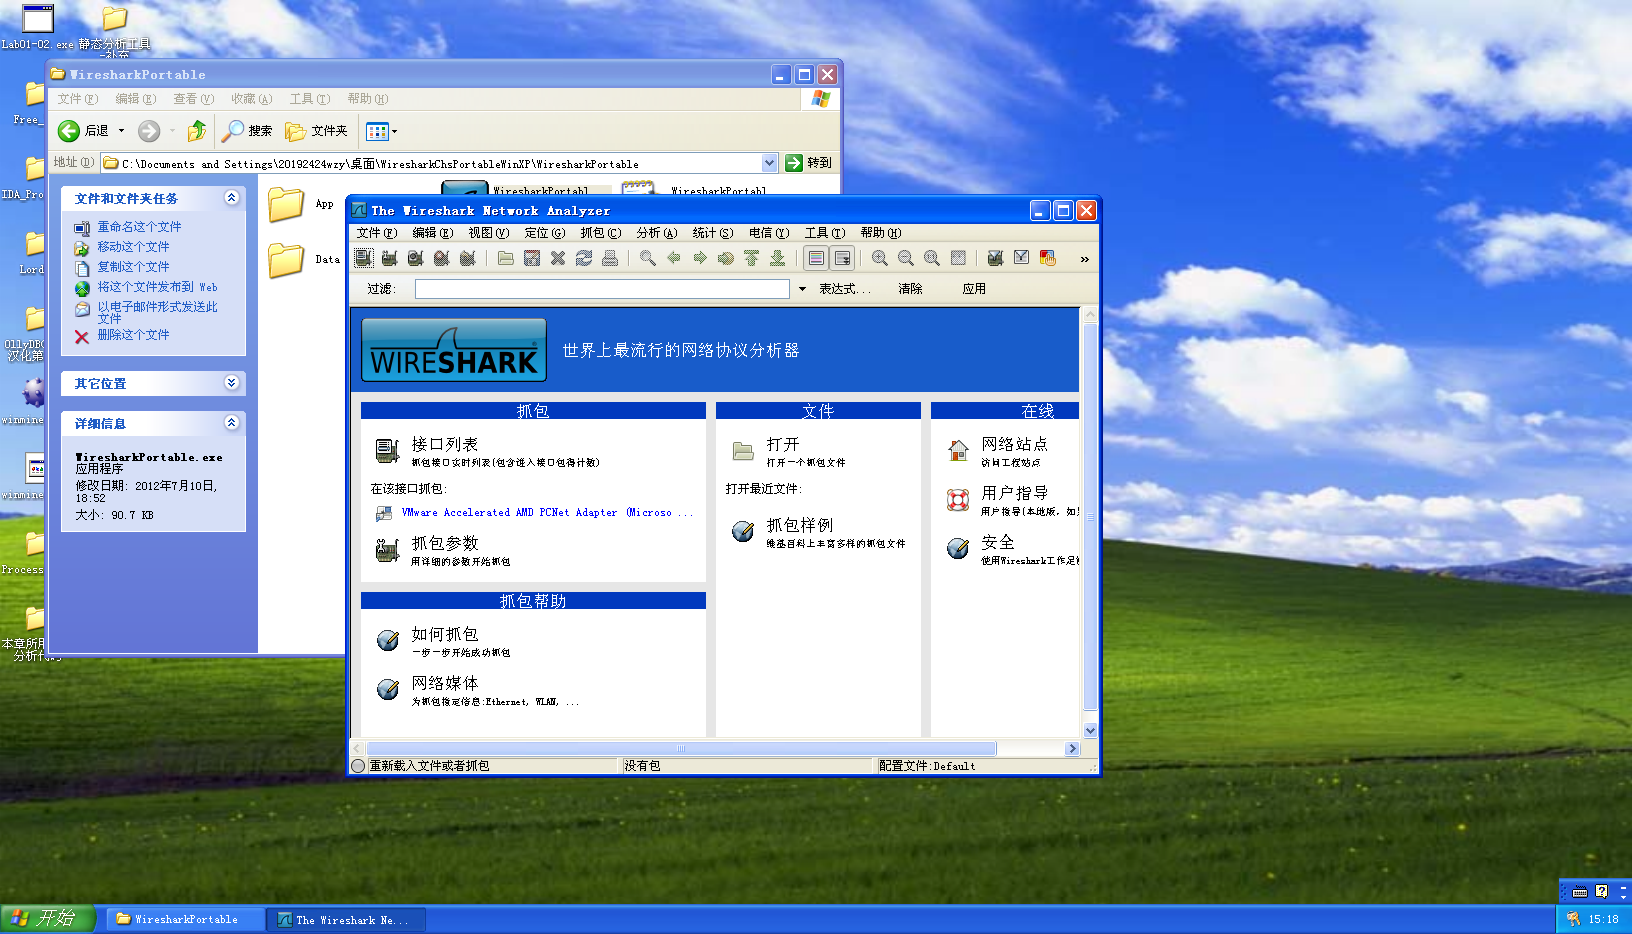This screenshot has height=934, width=1632.
Task: Open the 文件(F) menu in Wireshark
Action: (377, 233)
